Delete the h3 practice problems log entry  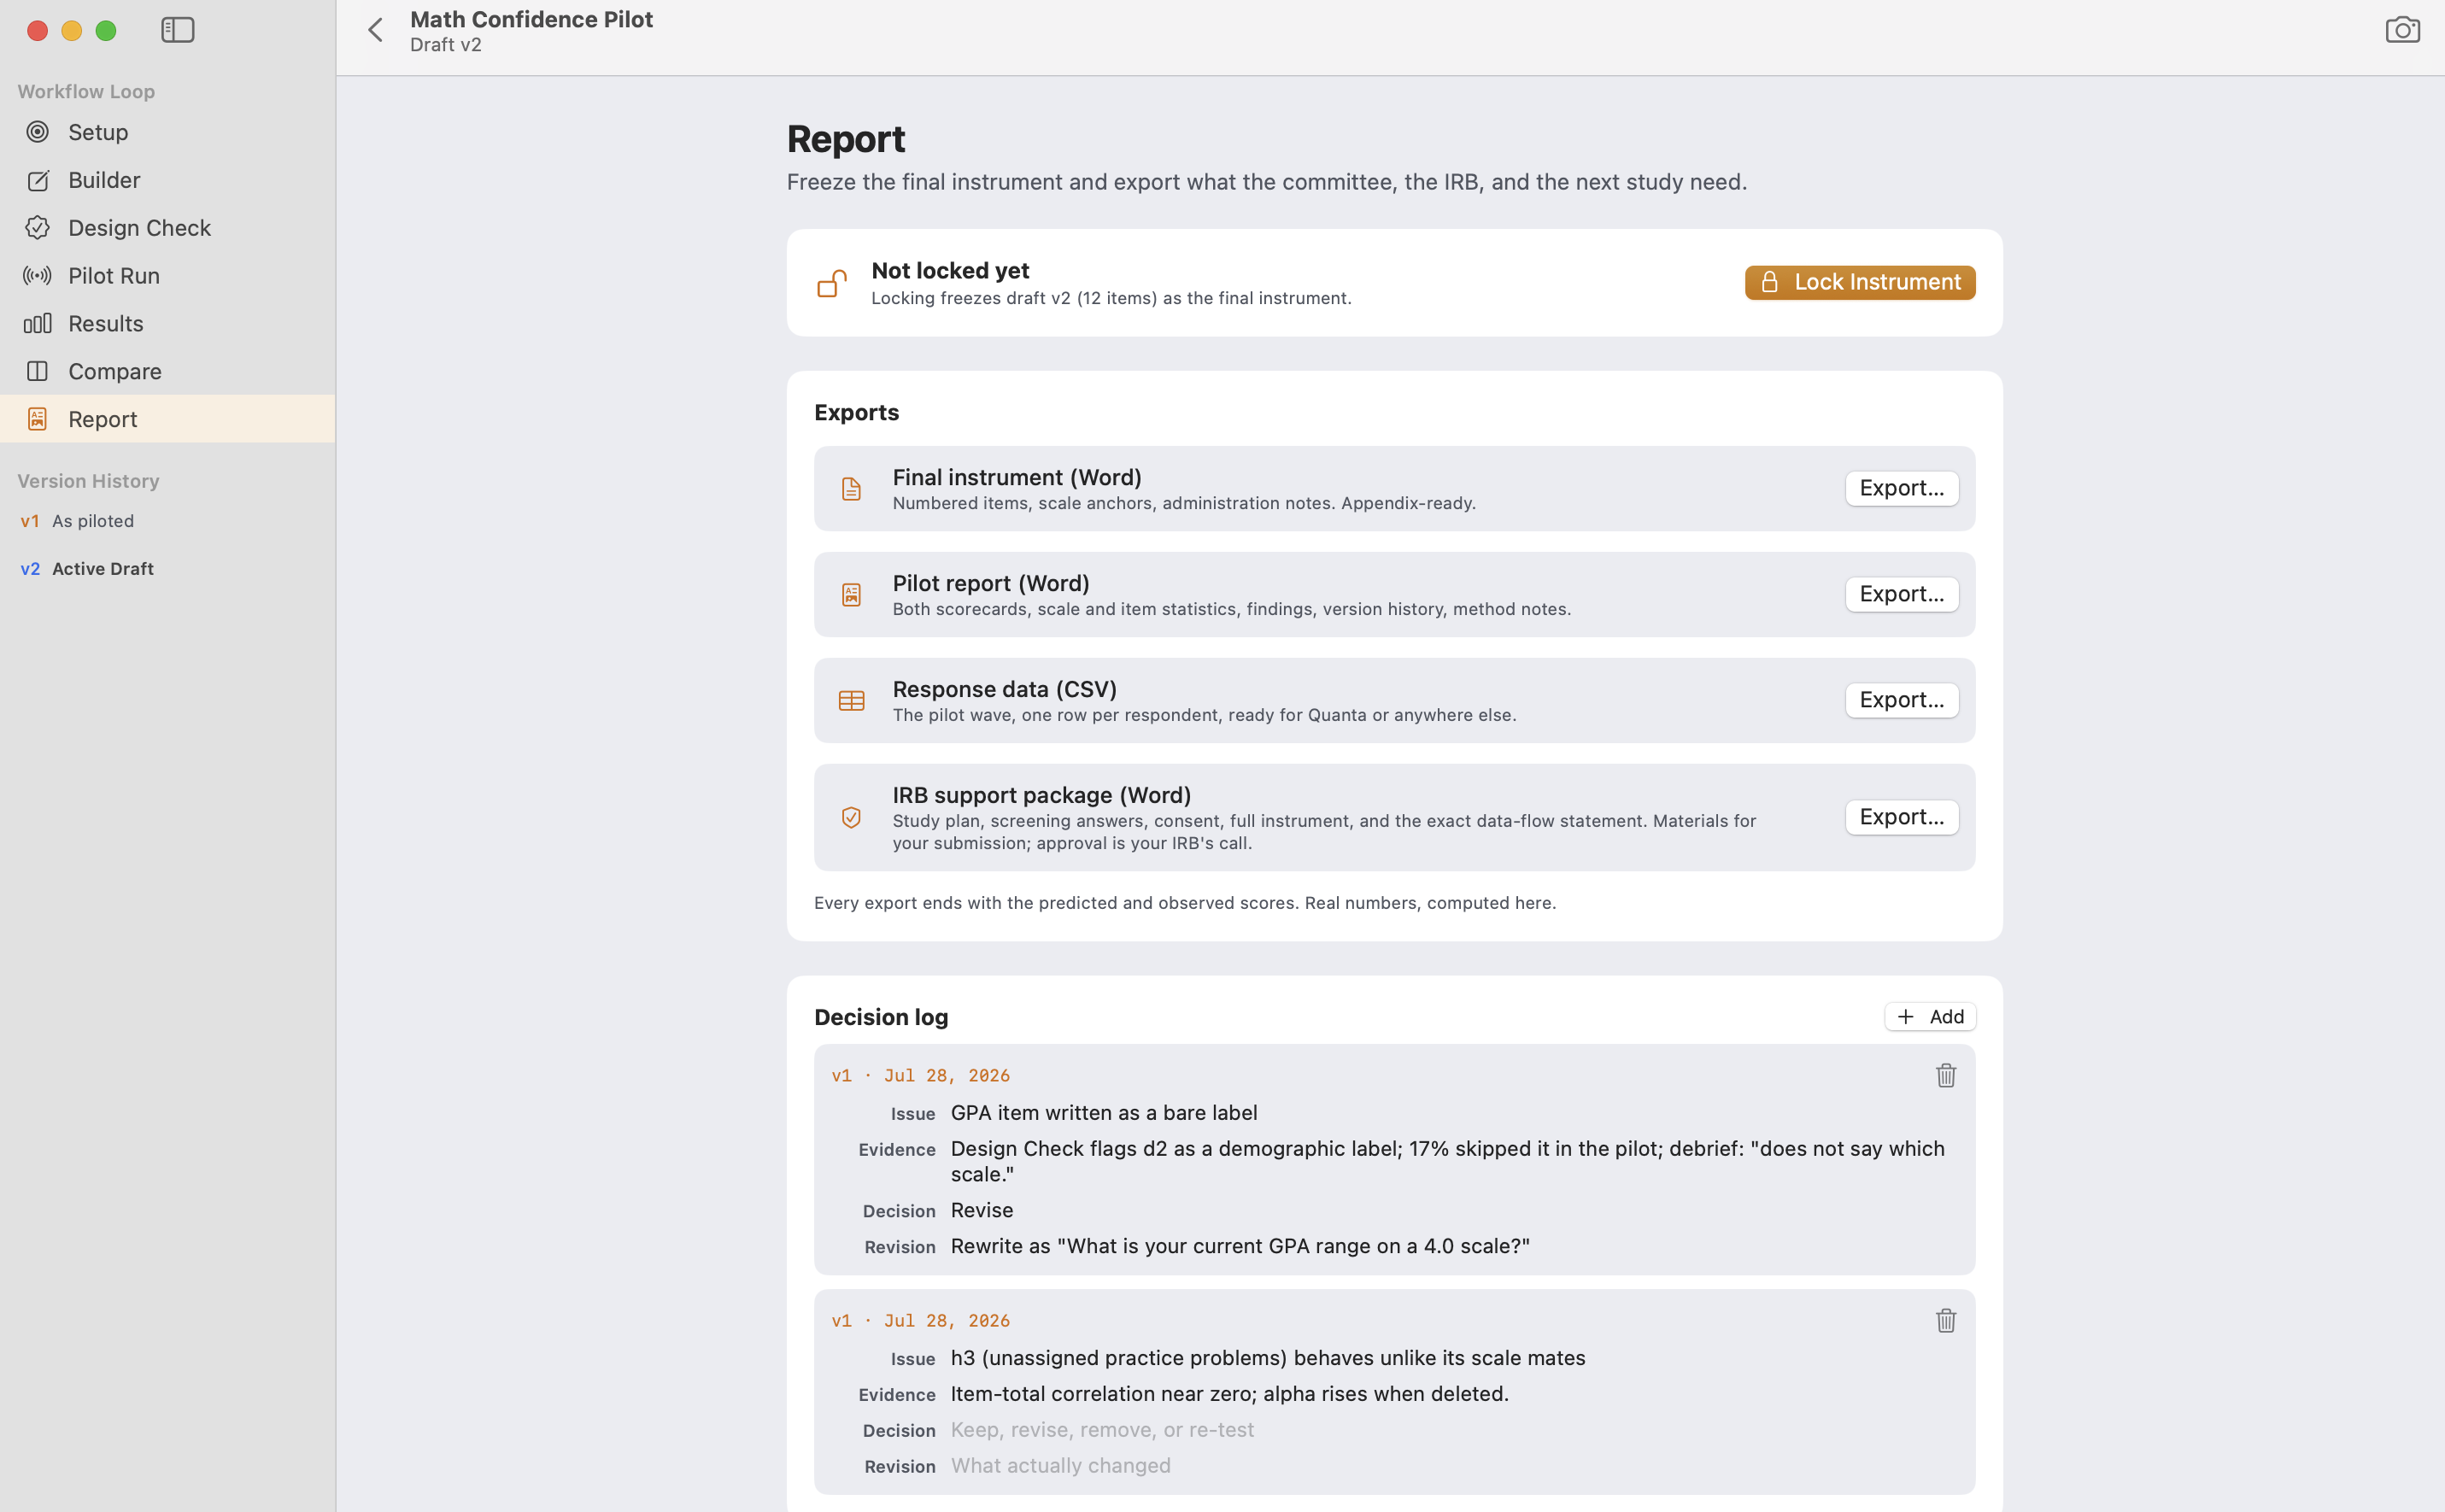(1945, 1320)
